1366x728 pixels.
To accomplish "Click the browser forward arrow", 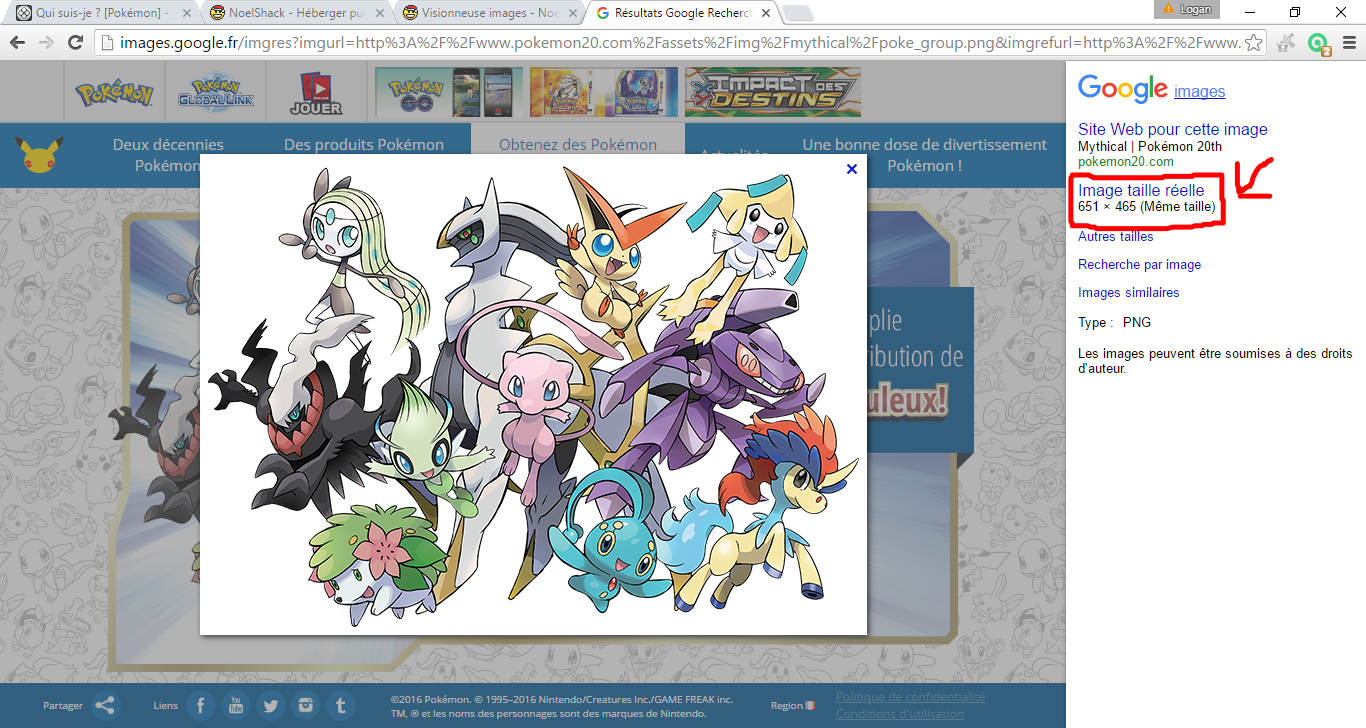I will tap(46, 43).
